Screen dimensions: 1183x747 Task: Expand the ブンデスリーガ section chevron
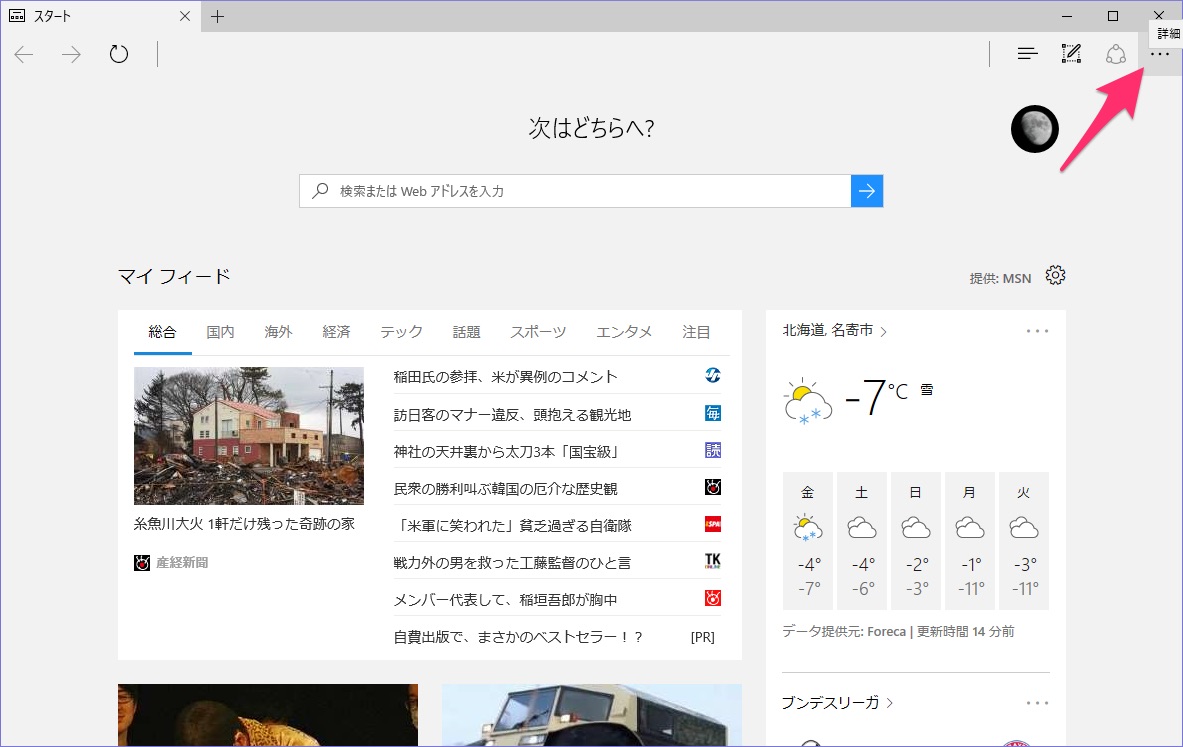pos(890,702)
